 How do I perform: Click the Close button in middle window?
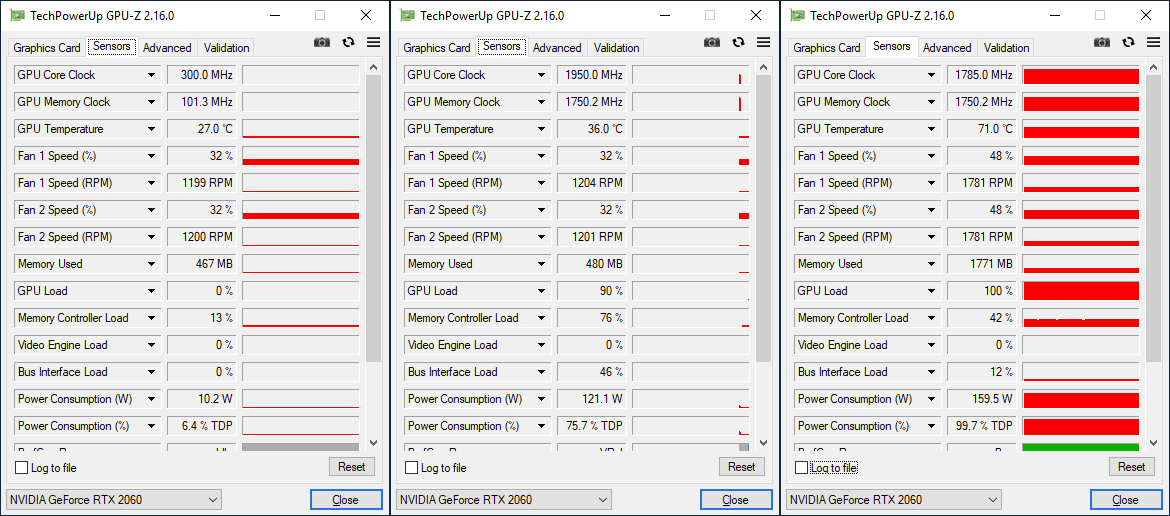pyautogui.click(x=735, y=499)
